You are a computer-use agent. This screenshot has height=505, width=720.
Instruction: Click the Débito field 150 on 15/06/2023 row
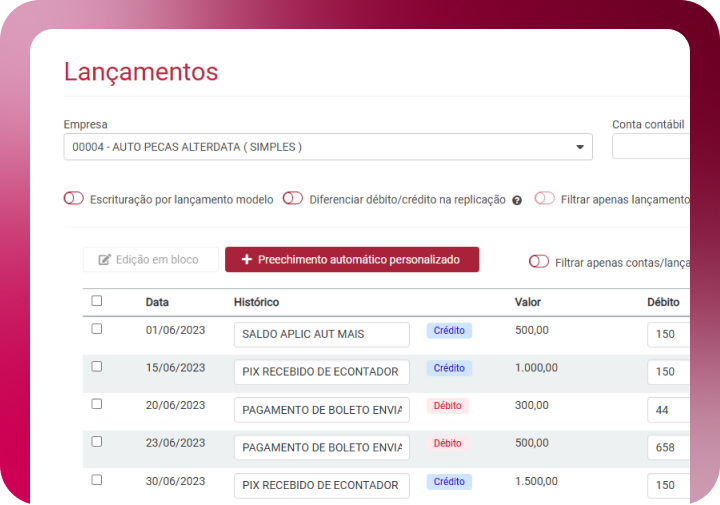tap(669, 372)
